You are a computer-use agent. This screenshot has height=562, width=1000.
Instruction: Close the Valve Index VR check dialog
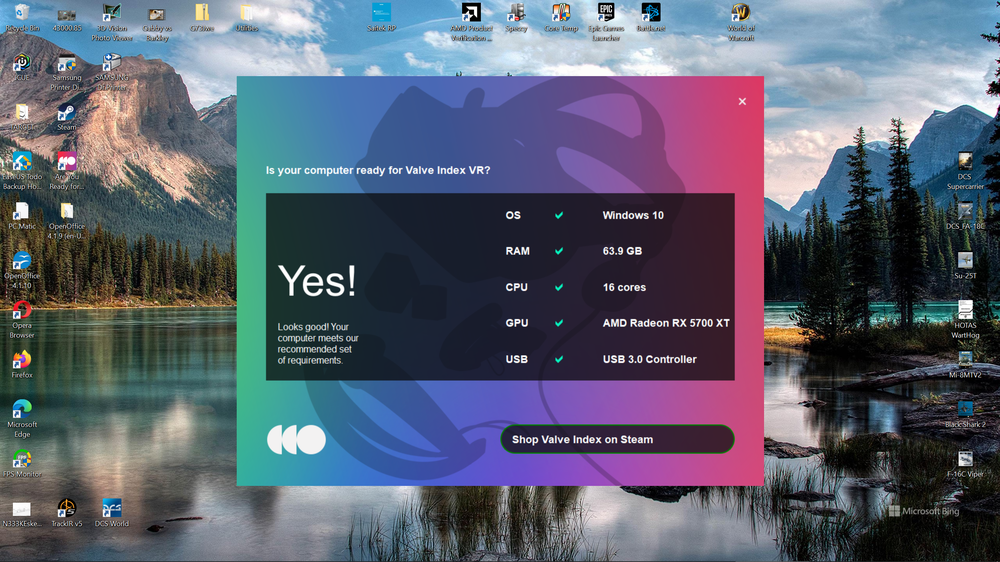point(742,101)
